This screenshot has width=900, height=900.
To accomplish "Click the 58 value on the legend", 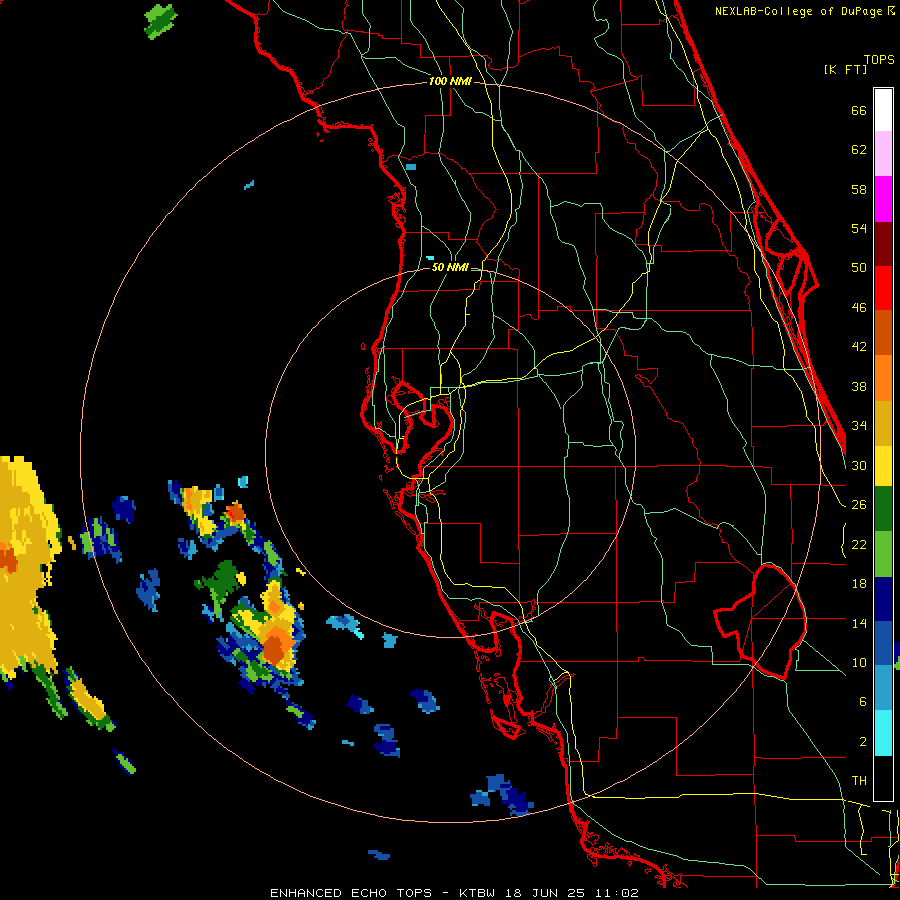I will [859, 189].
